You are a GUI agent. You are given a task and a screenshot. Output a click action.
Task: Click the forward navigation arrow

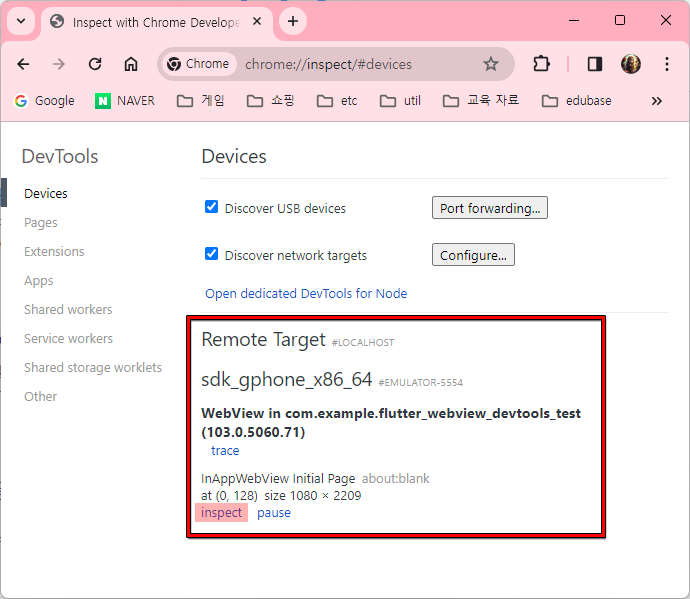(59, 64)
